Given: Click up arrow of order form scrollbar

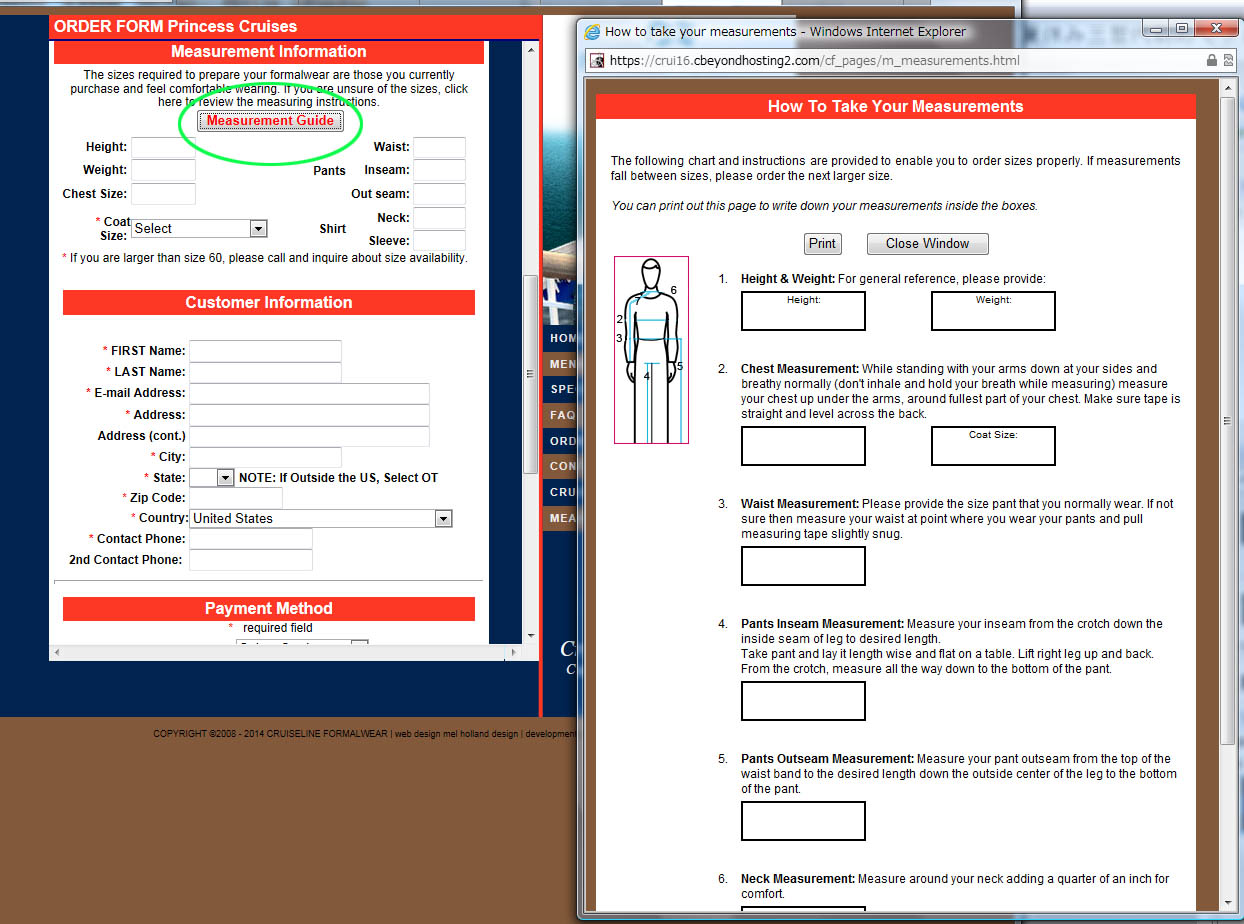Looking at the screenshot, I should (x=530, y=48).
